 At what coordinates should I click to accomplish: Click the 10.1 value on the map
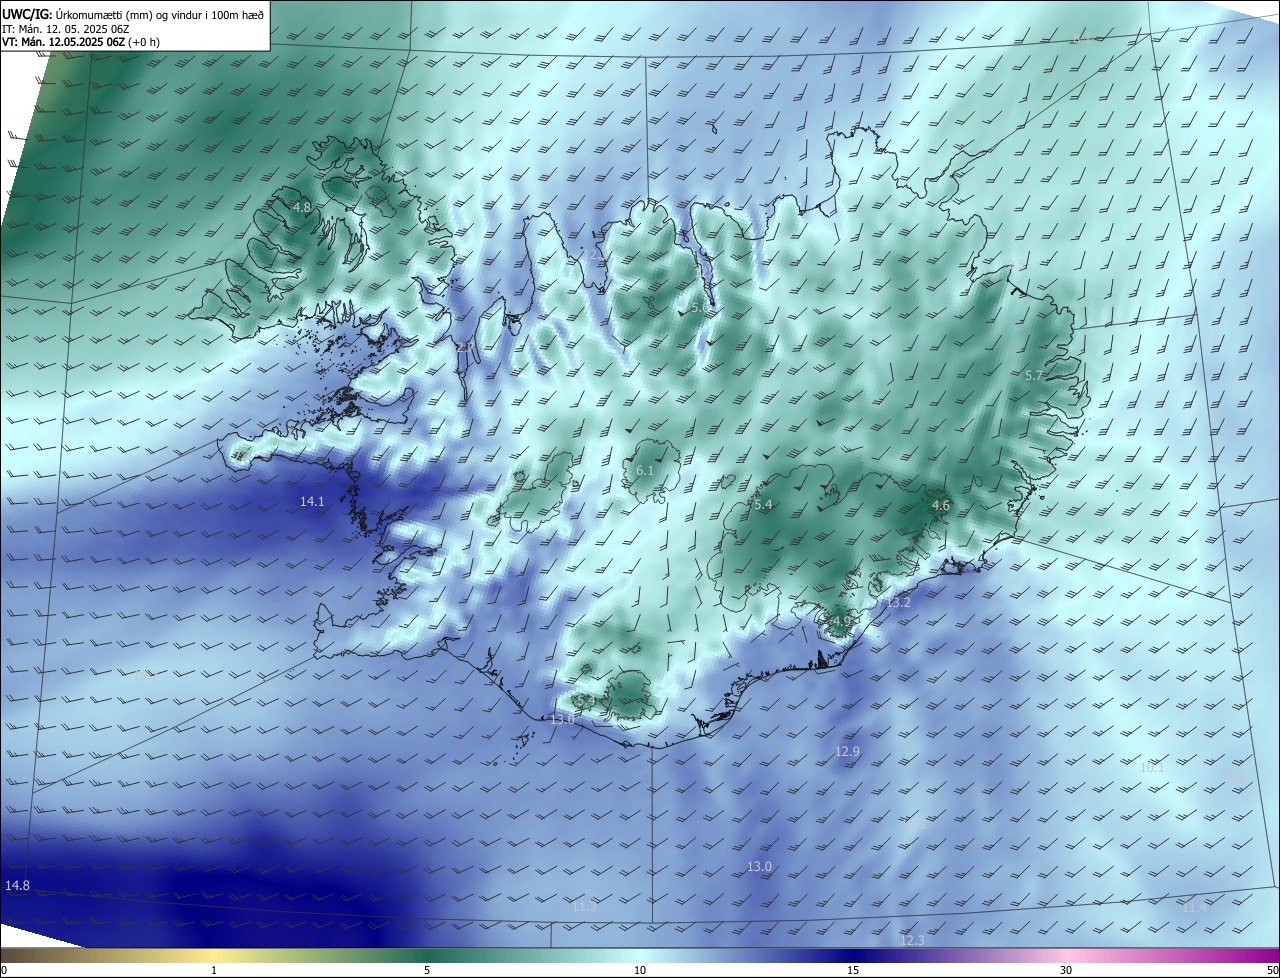coord(1152,767)
